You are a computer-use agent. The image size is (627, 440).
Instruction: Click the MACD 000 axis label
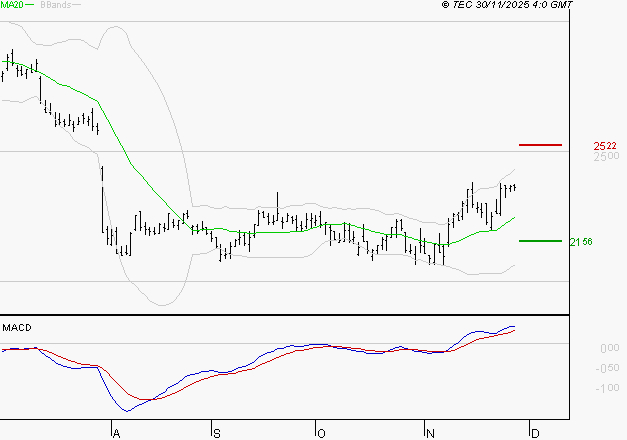[610, 348]
